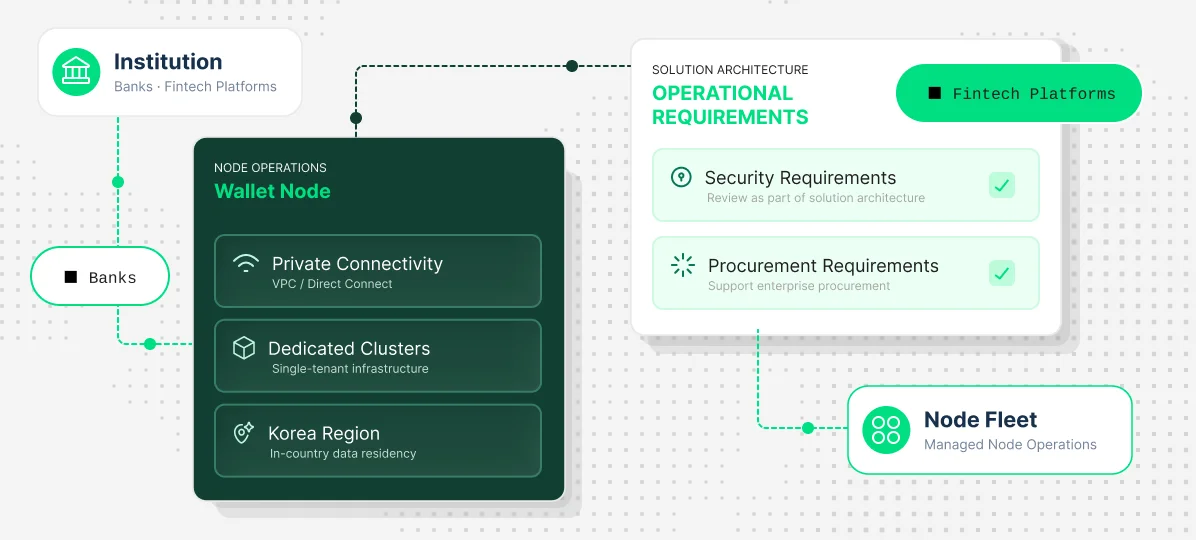1196x540 pixels.
Task: Click the Node Fleet four-circles icon
Action: [x=886, y=430]
